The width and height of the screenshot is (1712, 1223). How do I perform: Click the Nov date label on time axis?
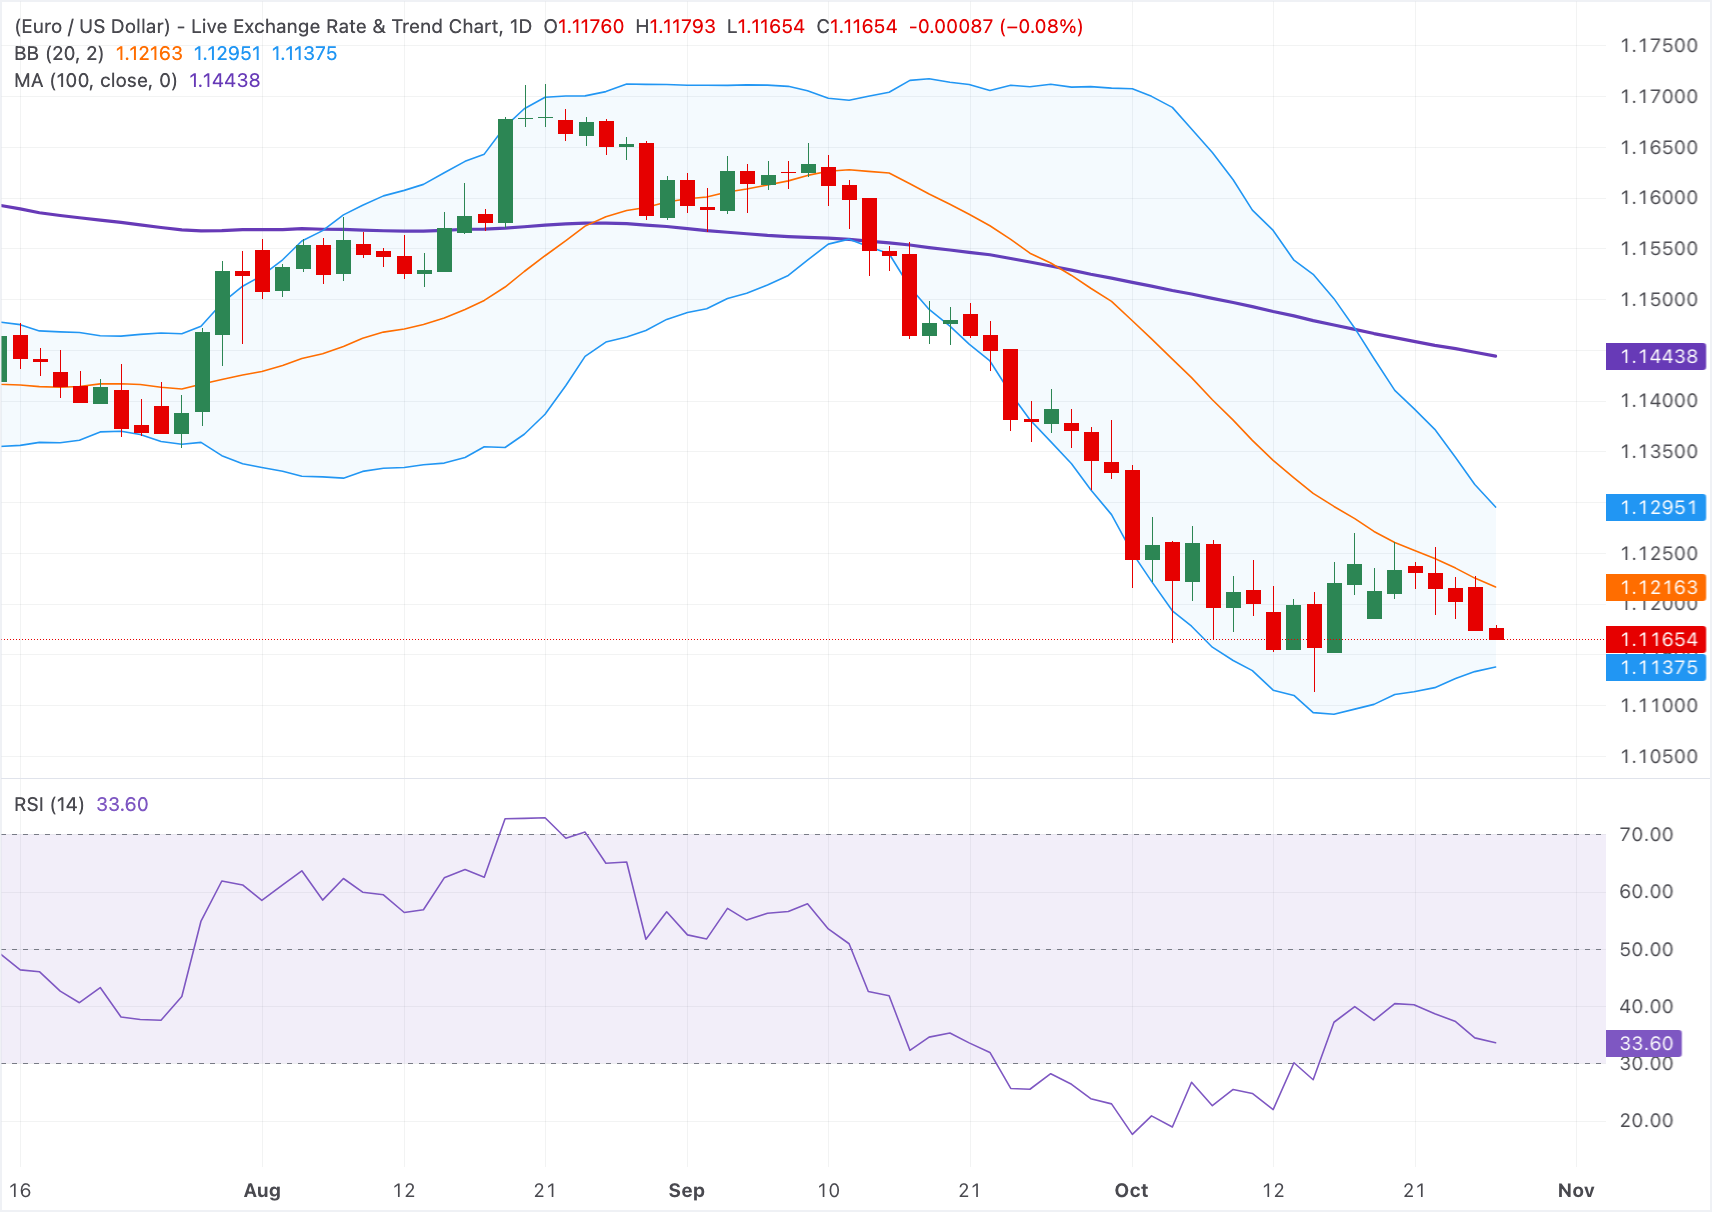click(x=1575, y=1191)
